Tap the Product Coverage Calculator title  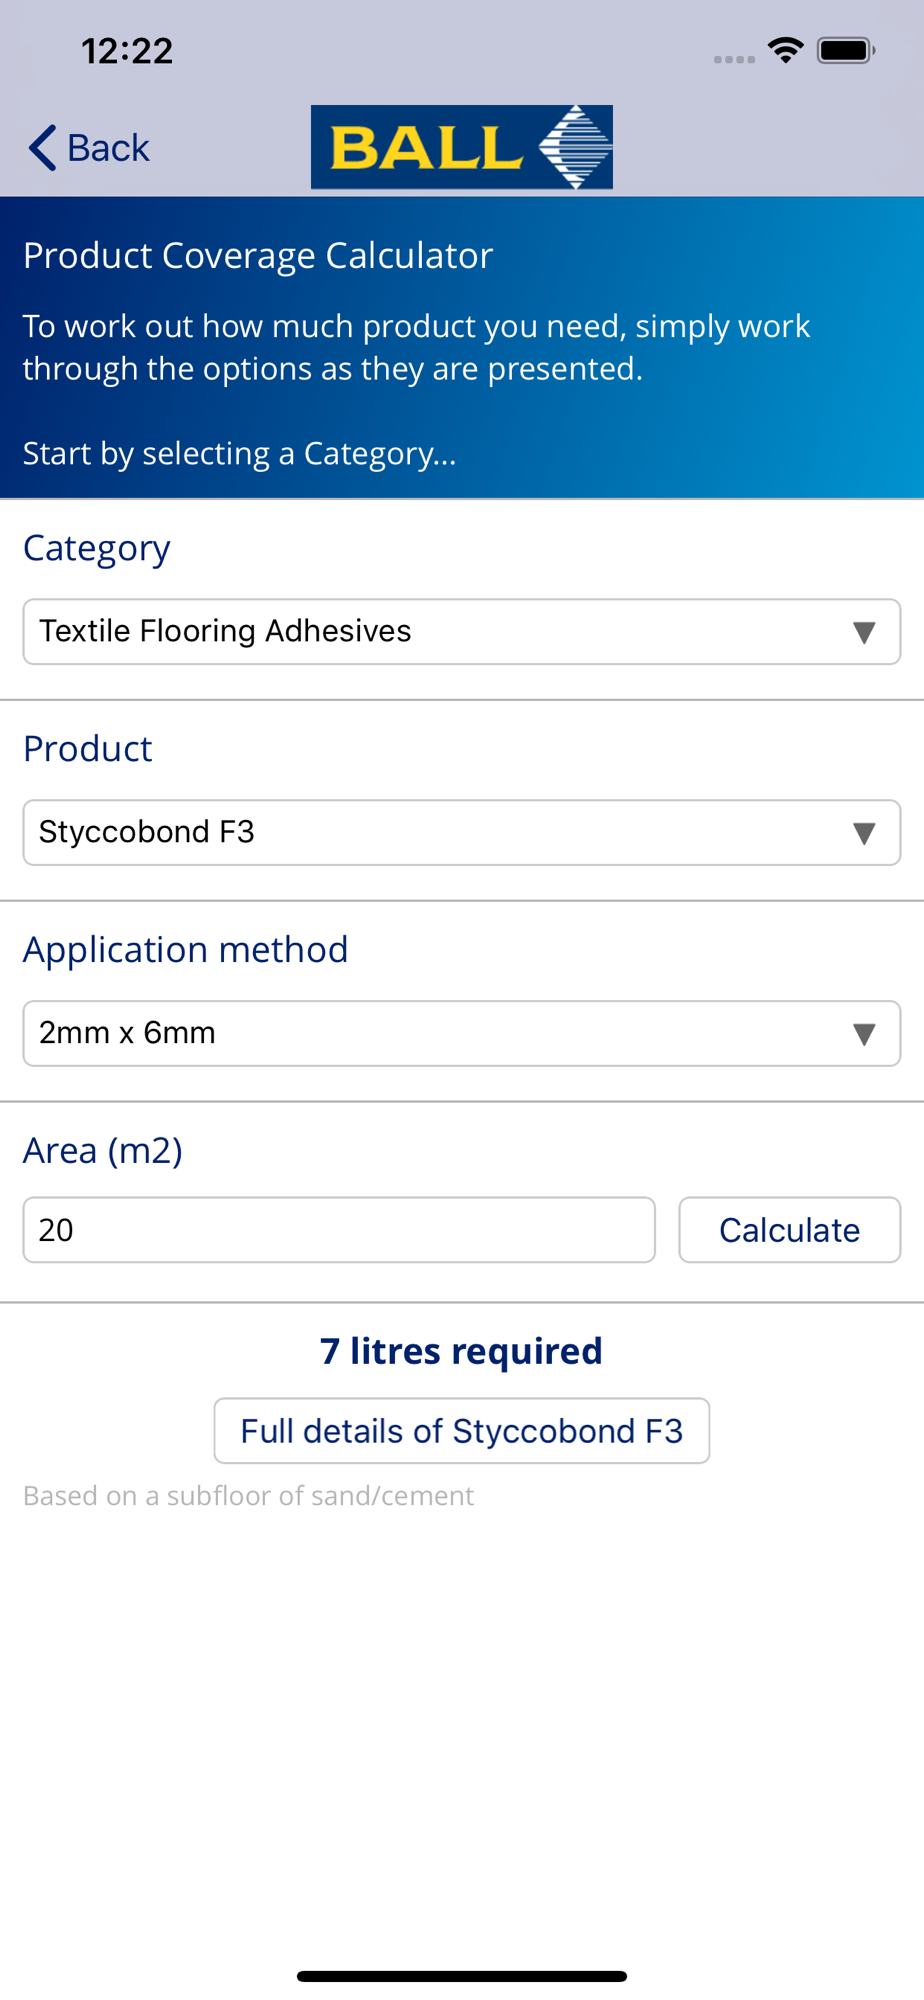coord(258,256)
